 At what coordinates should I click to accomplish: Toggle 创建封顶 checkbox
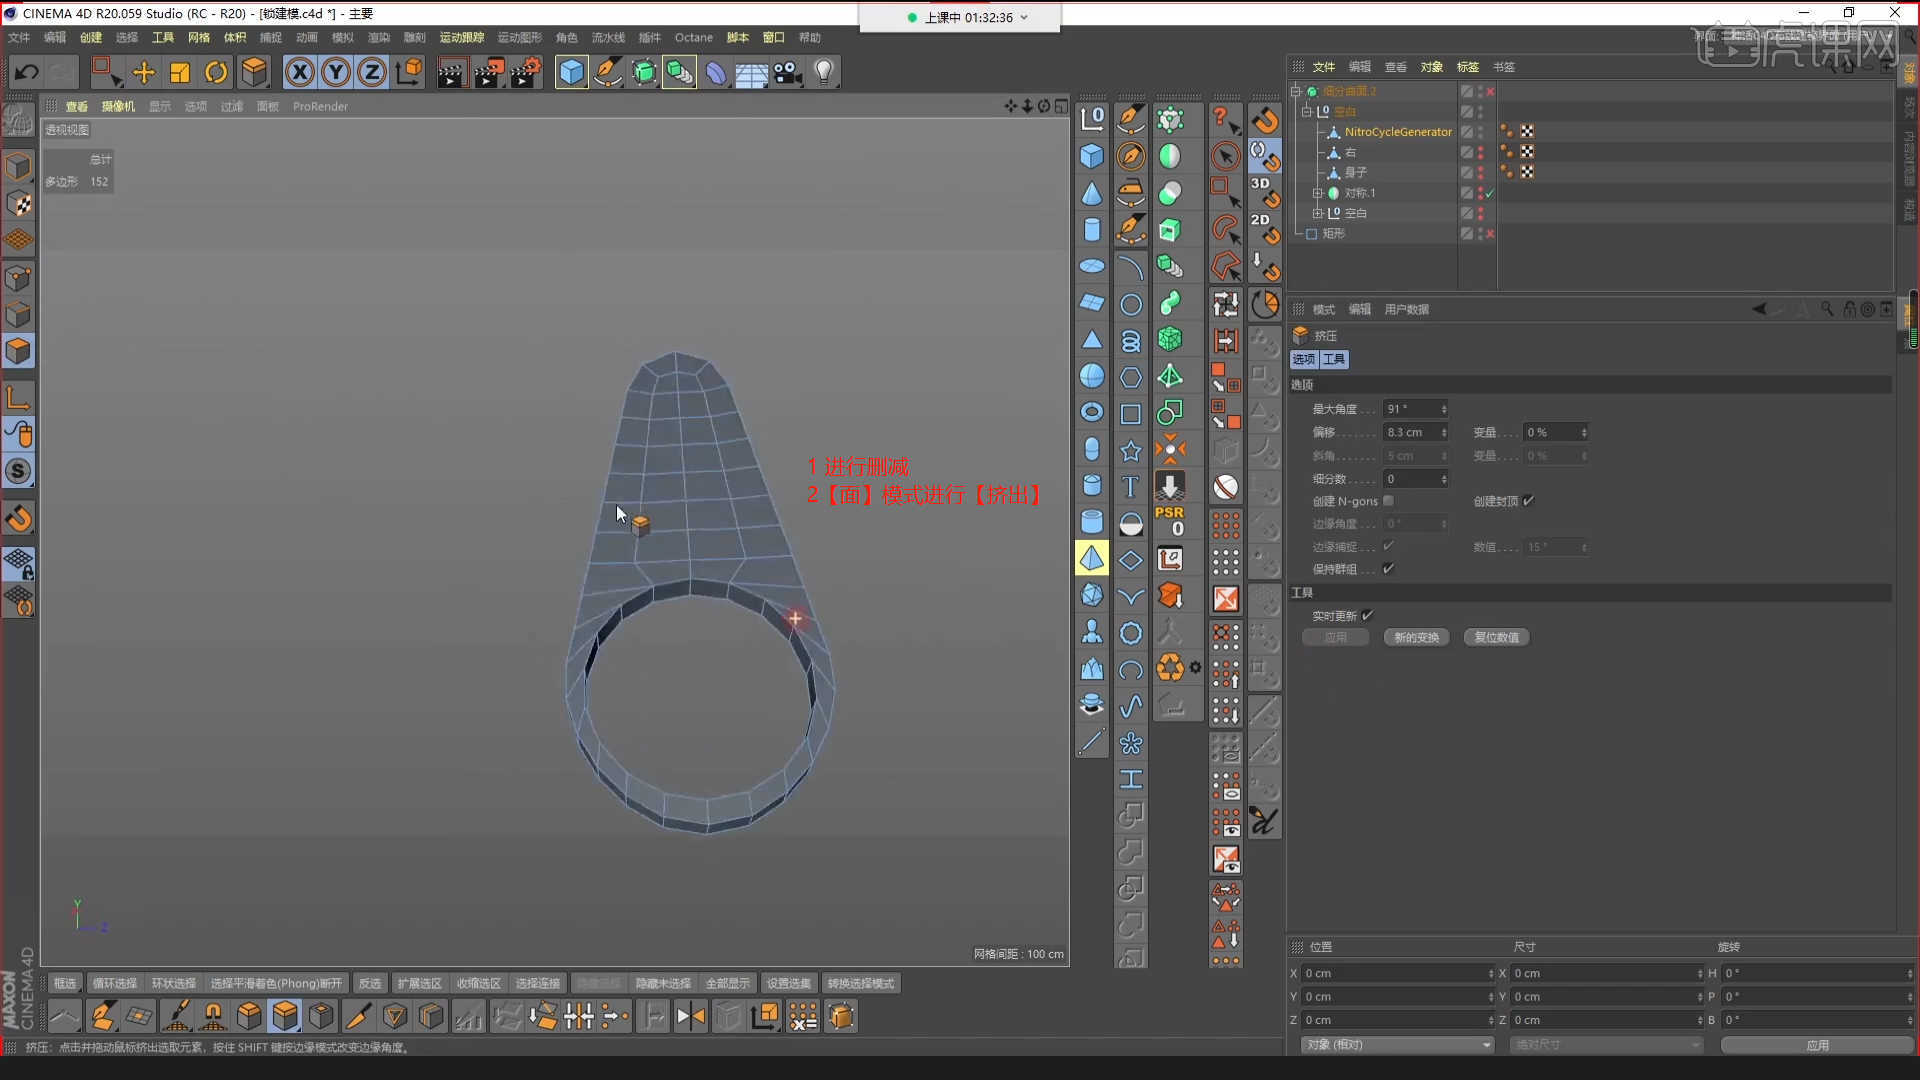tap(1528, 501)
